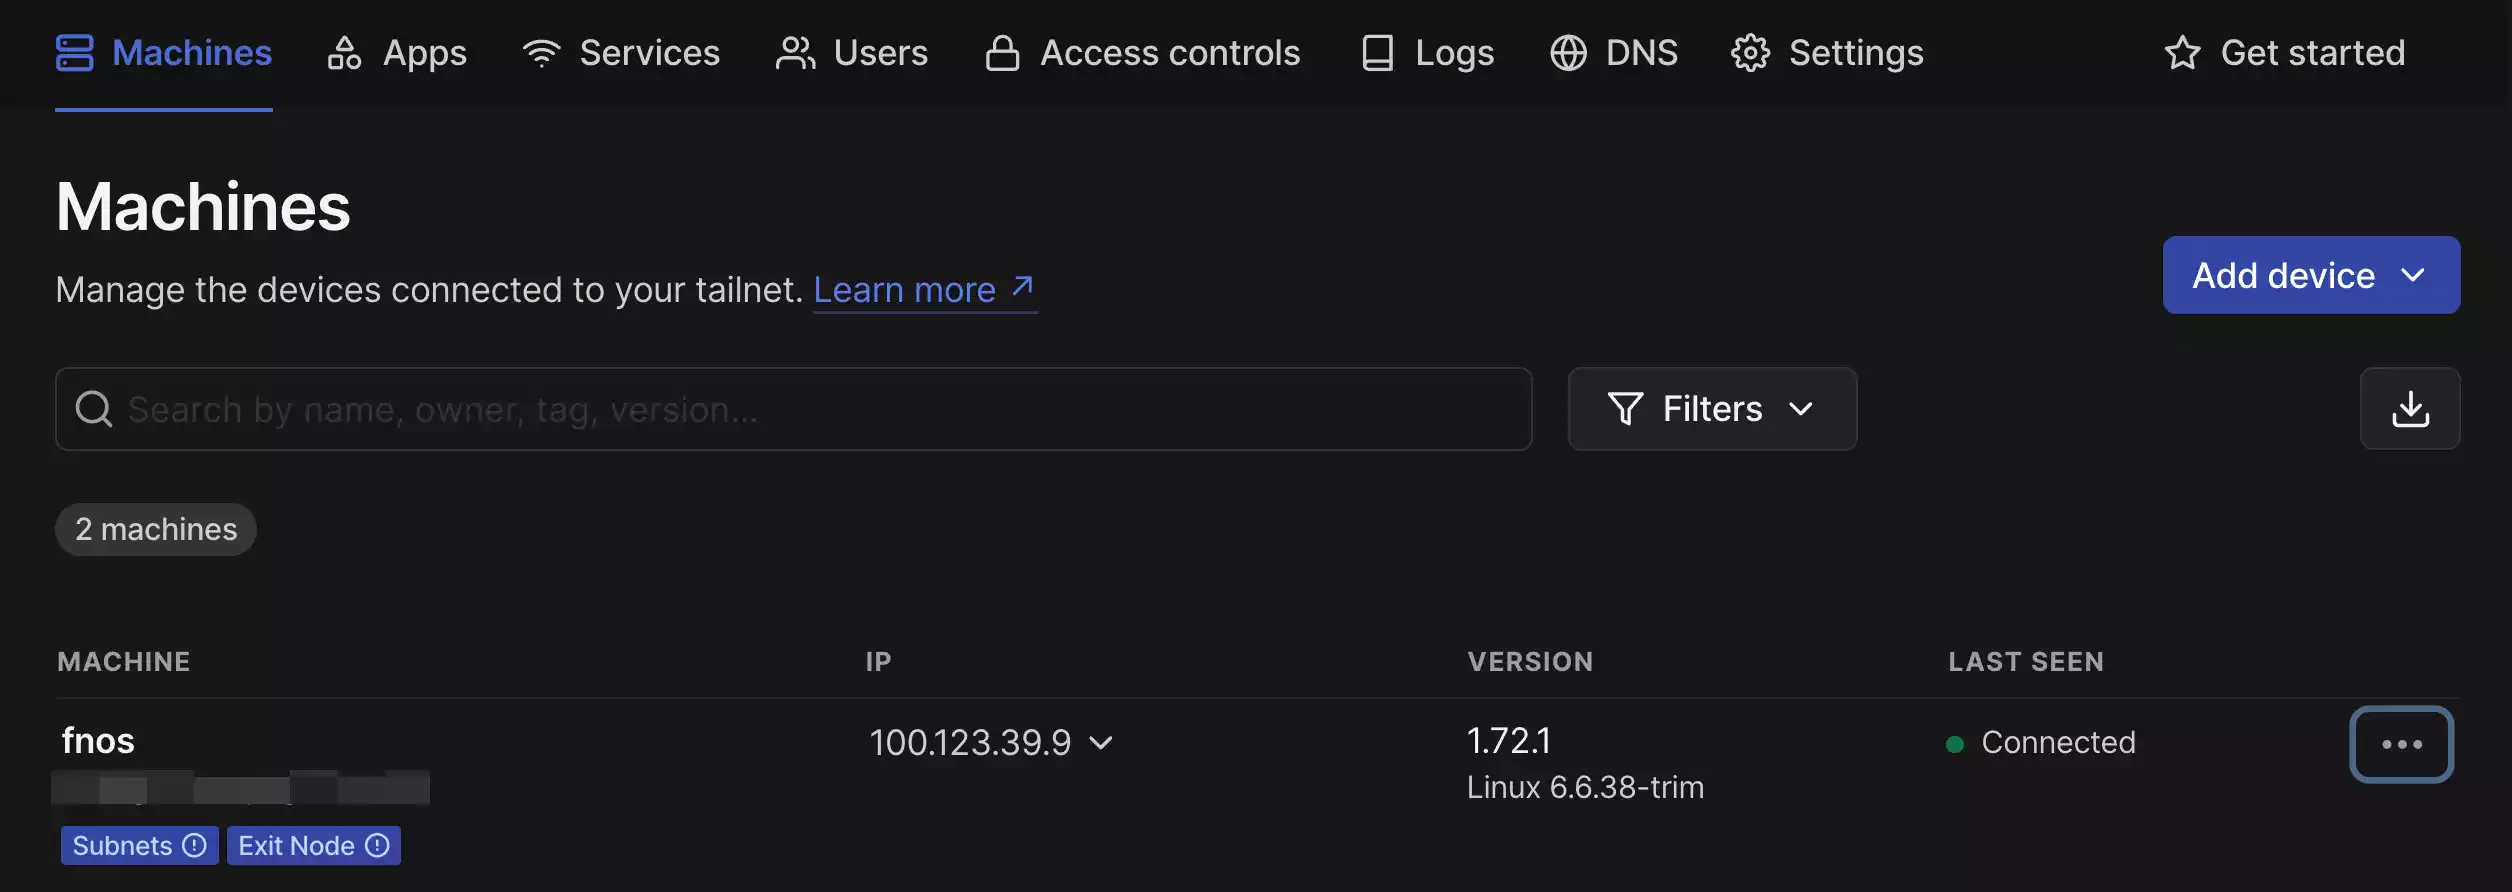Switch to the Apps tab

point(397,53)
